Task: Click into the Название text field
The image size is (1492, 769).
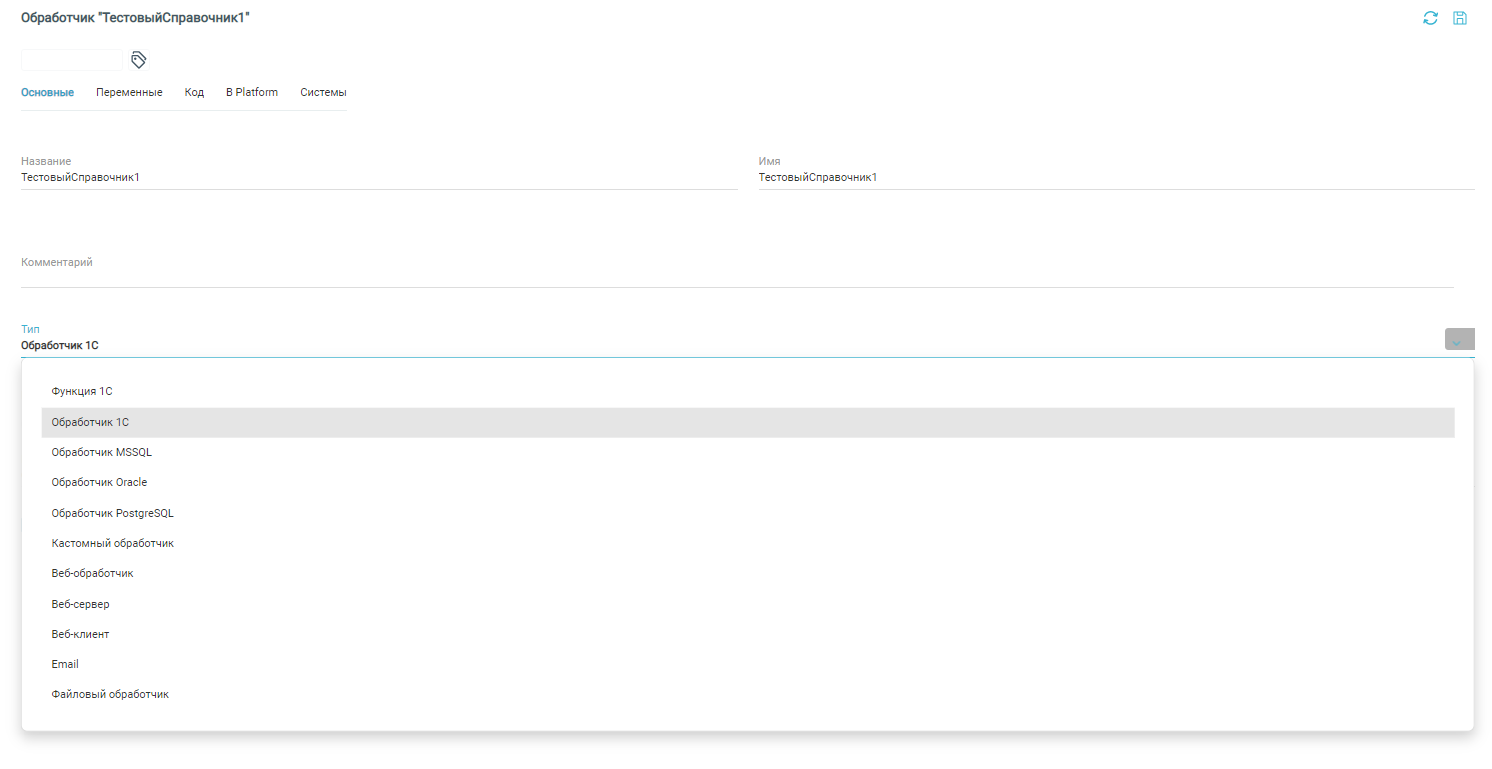Action: click(378, 178)
